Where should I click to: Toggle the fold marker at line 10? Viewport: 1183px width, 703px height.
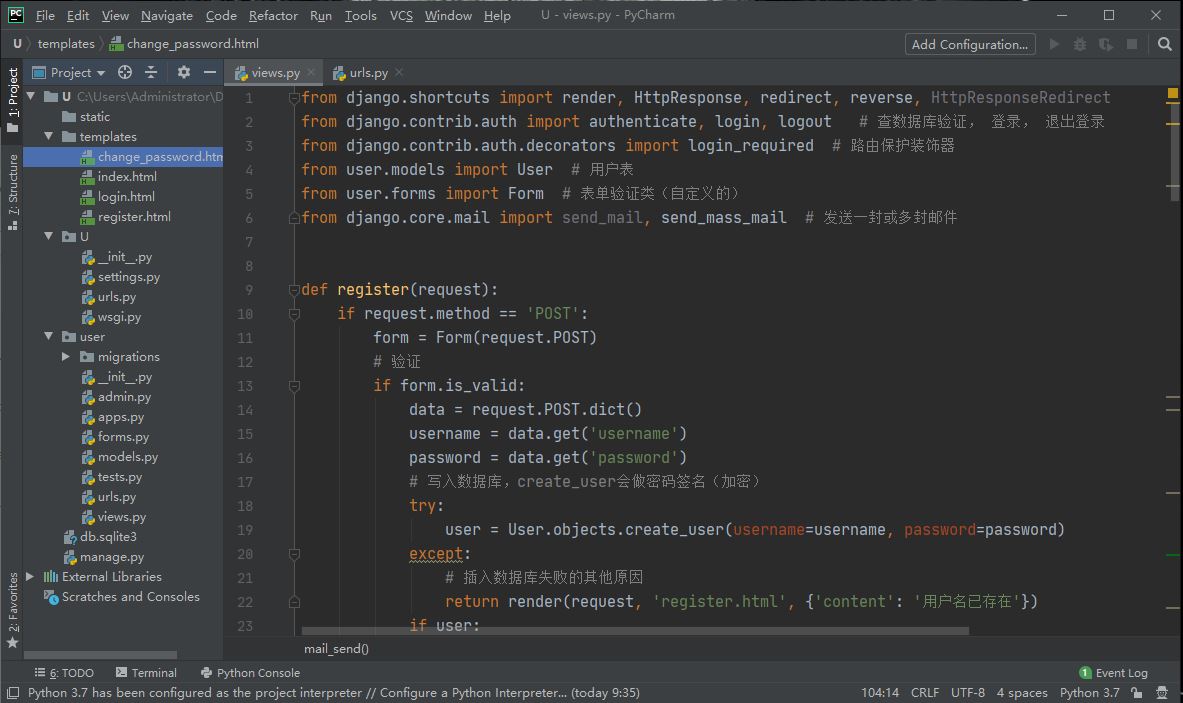click(294, 314)
